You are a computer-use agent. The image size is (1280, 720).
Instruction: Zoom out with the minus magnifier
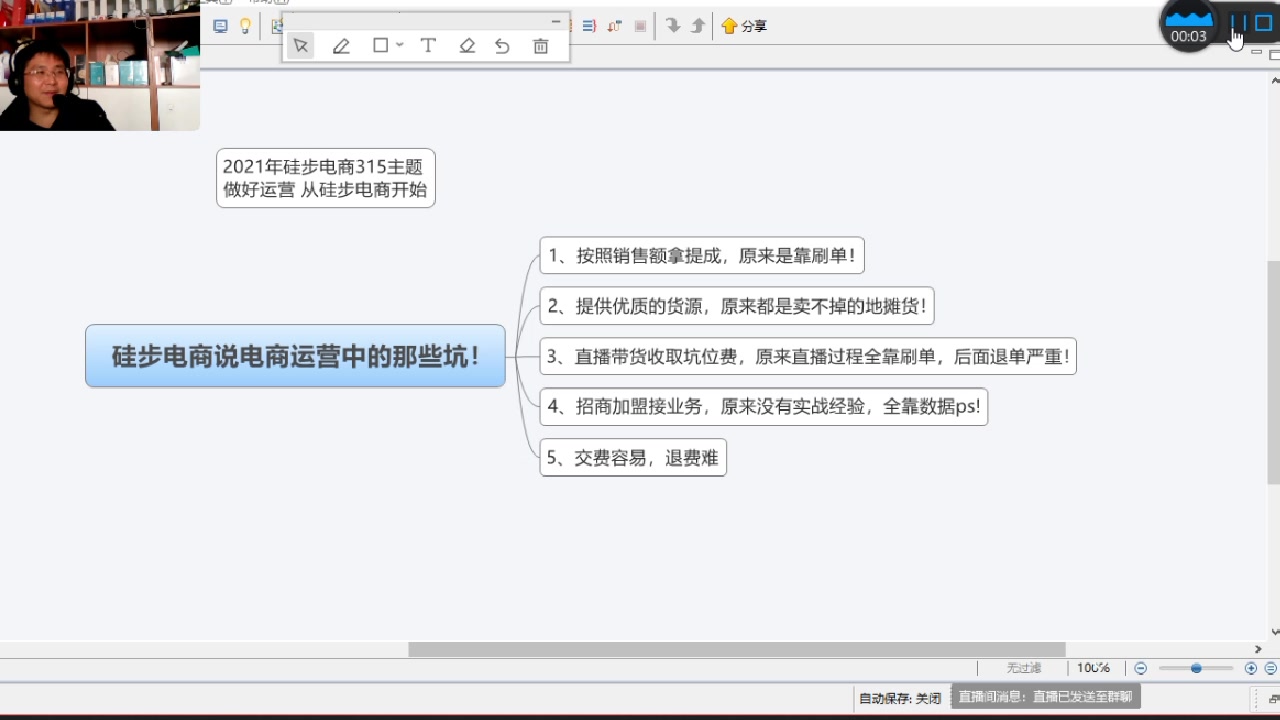pos(1141,668)
